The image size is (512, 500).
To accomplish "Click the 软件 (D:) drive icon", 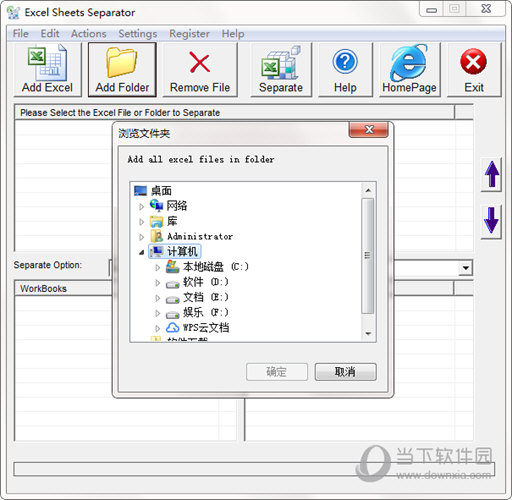I will point(172,284).
